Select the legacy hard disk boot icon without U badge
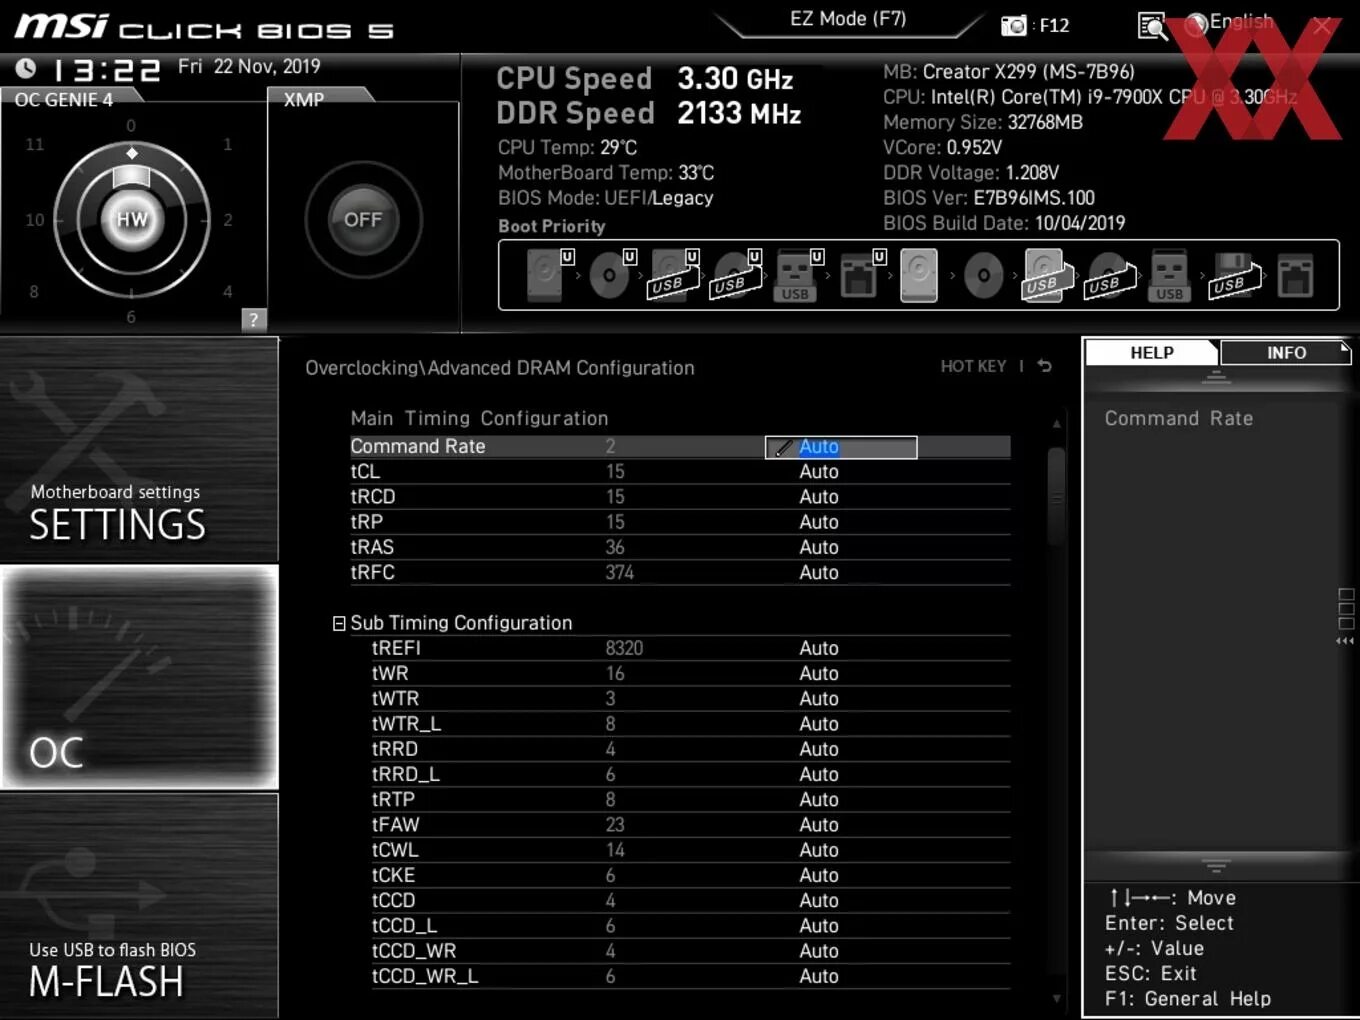1360x1020 pixels. click(x=919, y=274)
